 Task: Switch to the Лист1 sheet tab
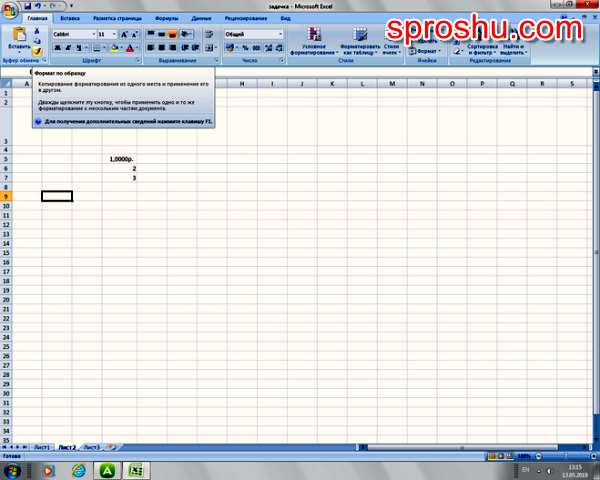coord(41,446)
